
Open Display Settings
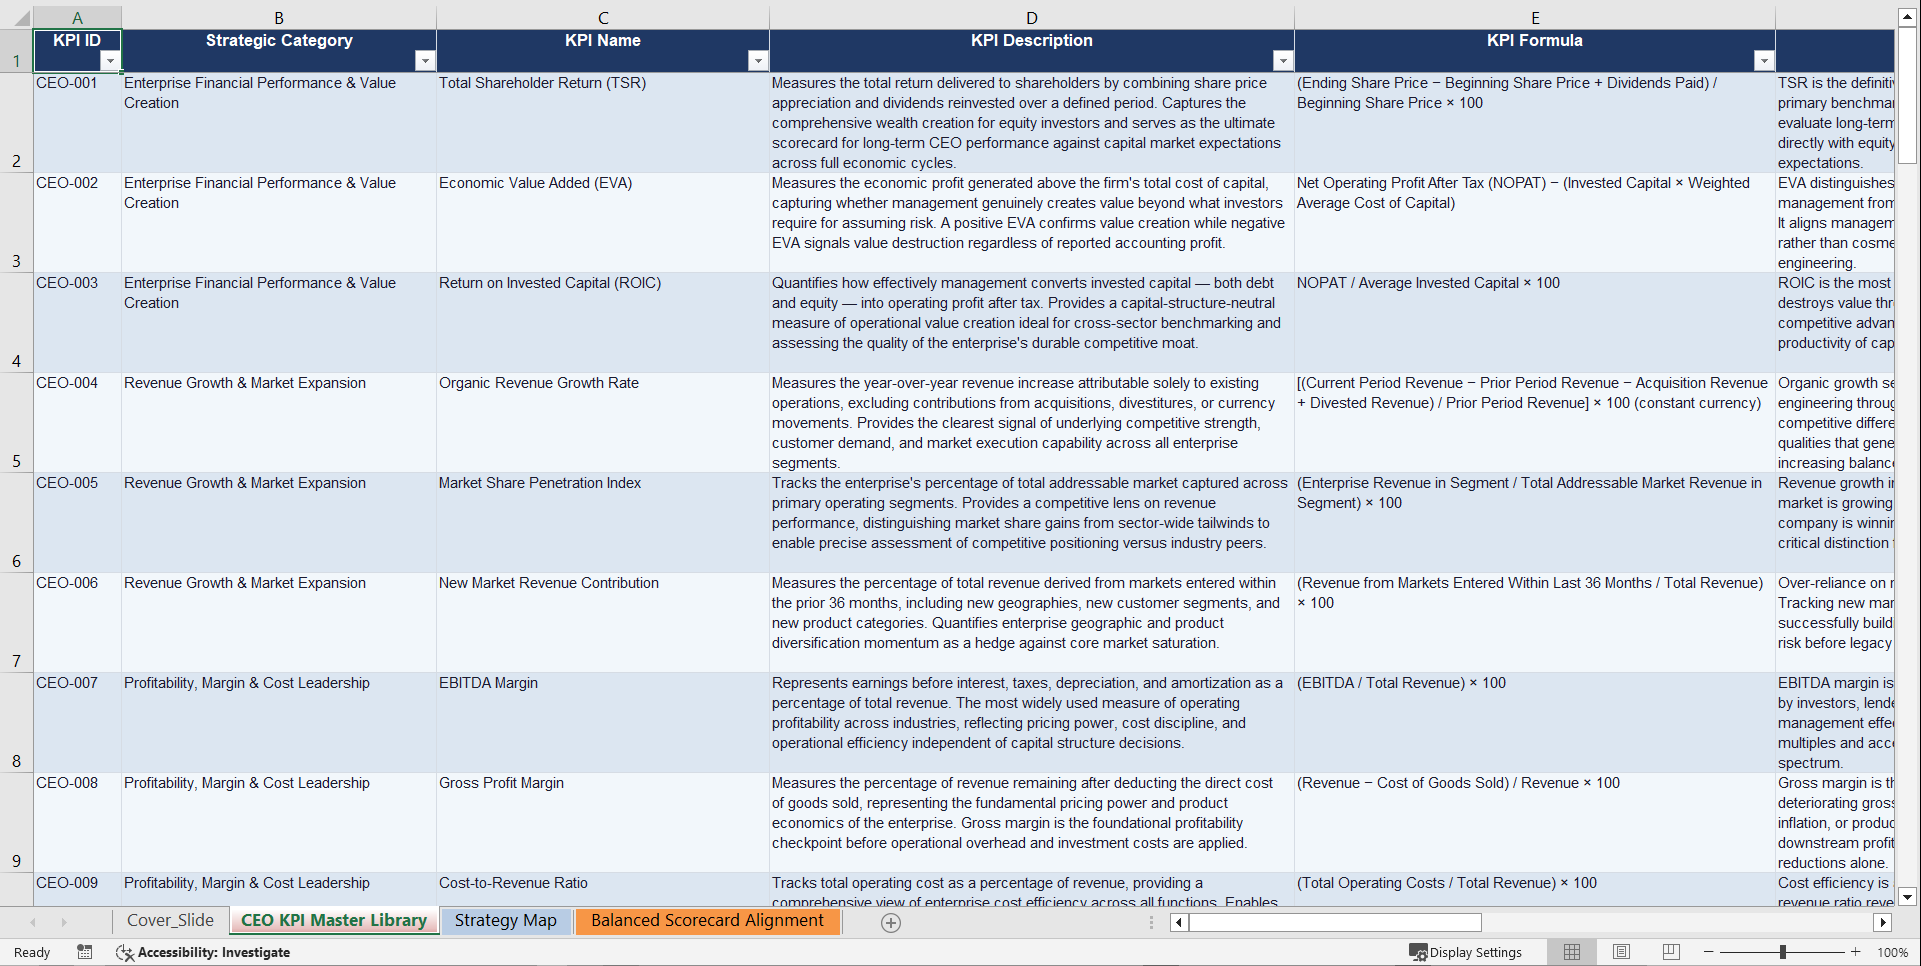click(1466, 952)
